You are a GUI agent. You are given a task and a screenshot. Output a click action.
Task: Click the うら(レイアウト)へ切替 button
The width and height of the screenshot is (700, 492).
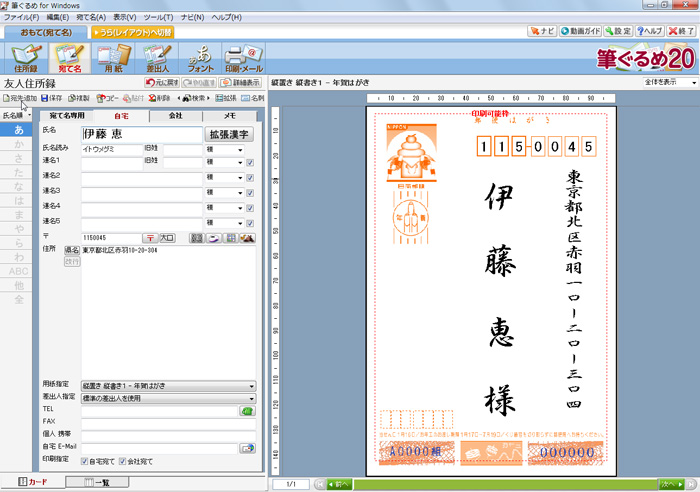132,32
